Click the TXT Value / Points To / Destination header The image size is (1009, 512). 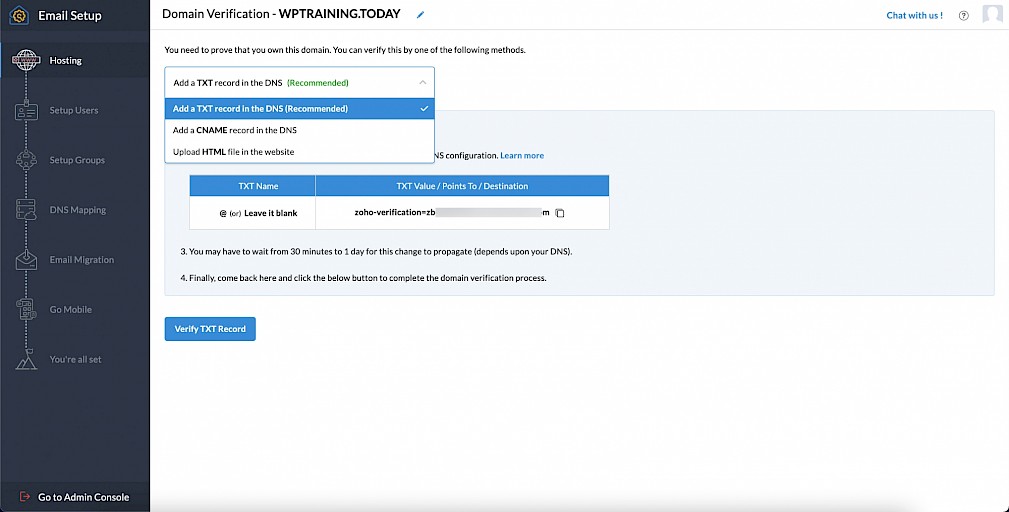pyautogui.click(x=462, y=186)
